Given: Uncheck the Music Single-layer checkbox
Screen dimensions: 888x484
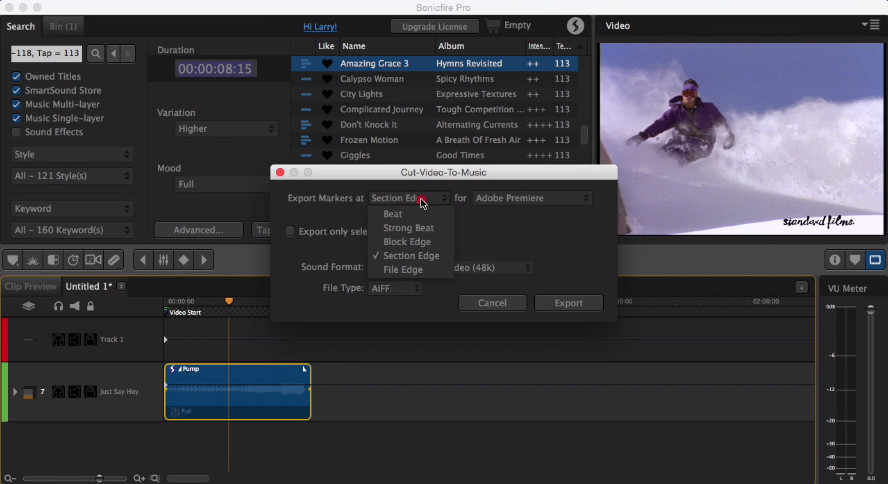Looking at the screenshot, I should click(16, 118).
